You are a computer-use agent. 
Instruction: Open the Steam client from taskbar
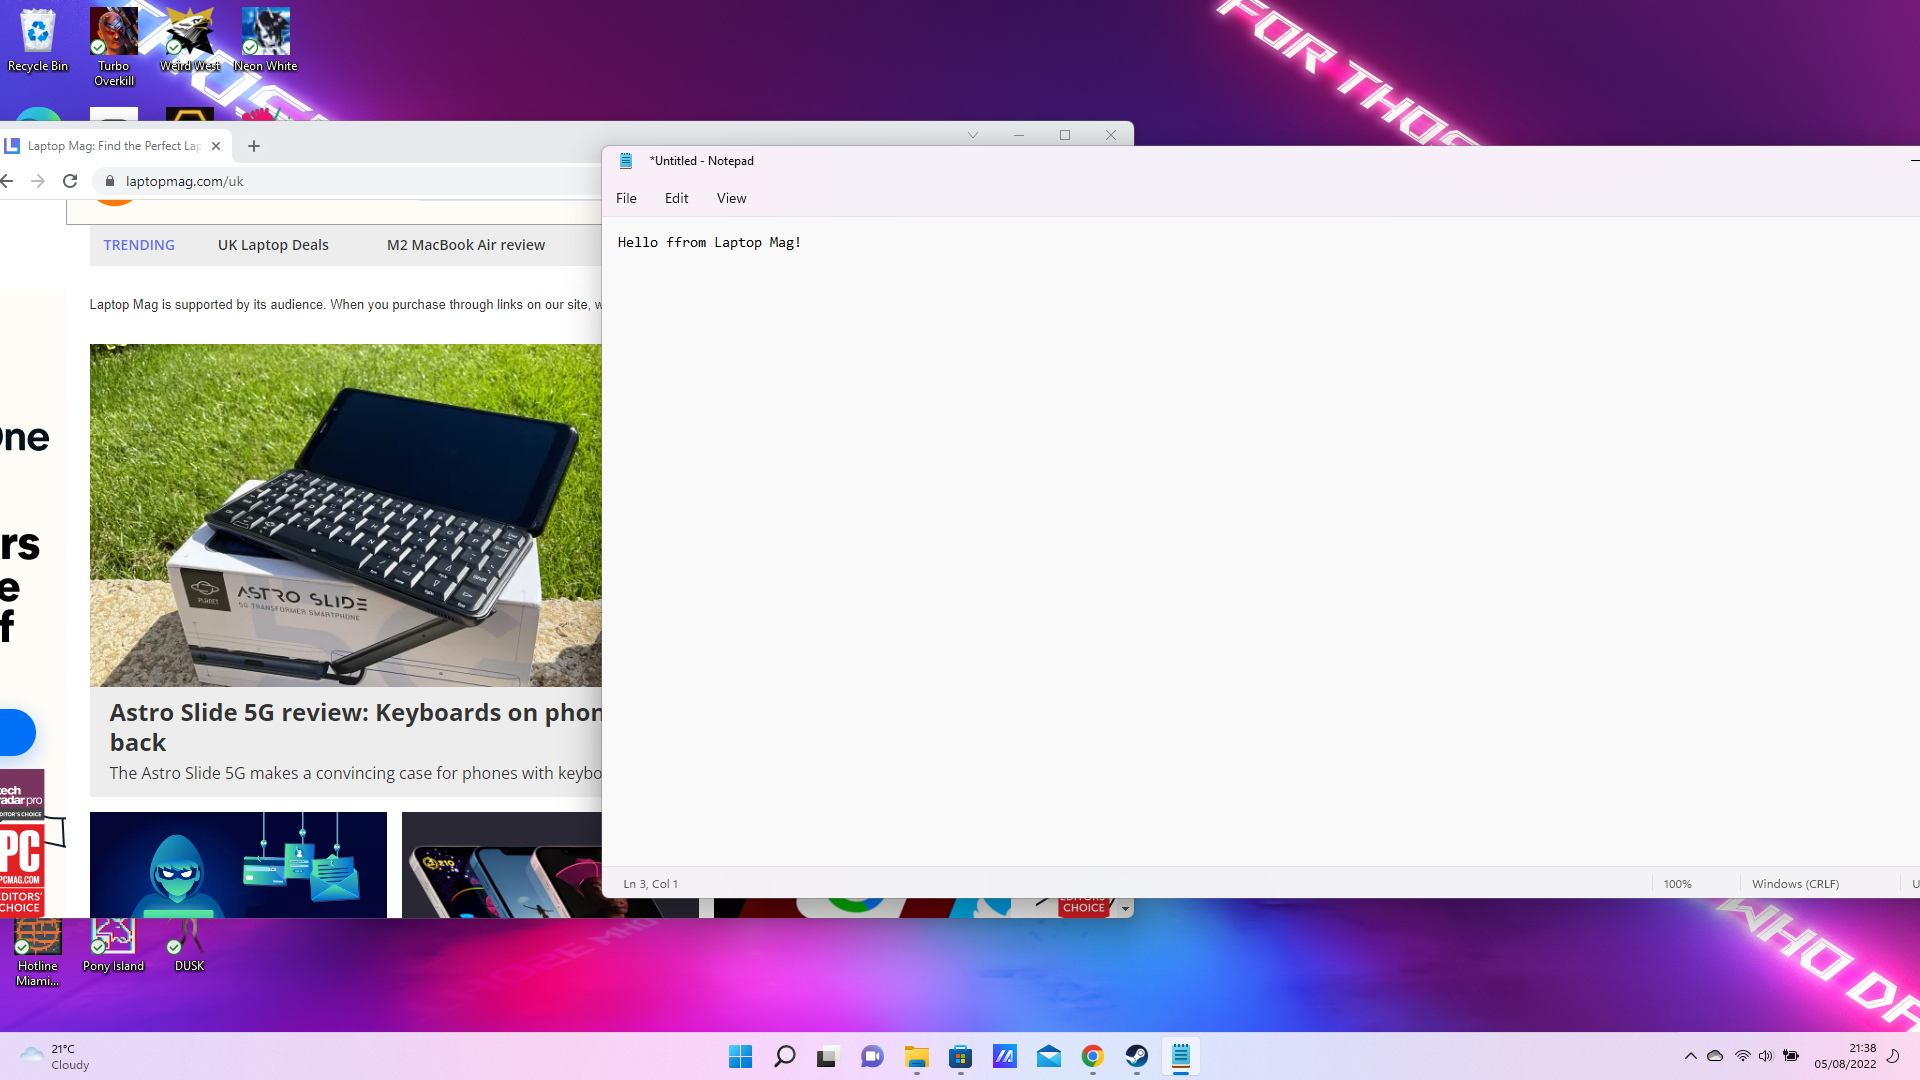(x=1137, y=1056)
